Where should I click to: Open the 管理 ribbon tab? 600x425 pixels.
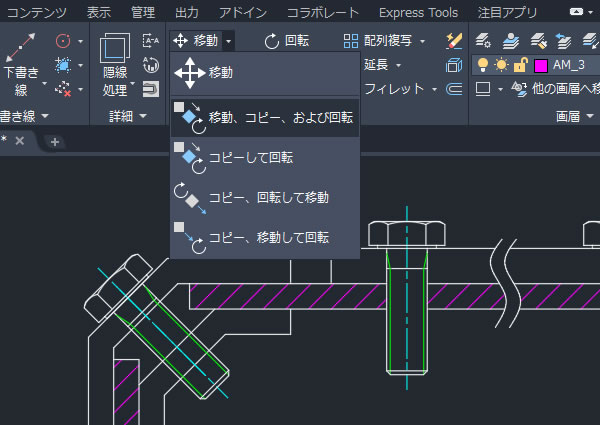tap(143, 13)
